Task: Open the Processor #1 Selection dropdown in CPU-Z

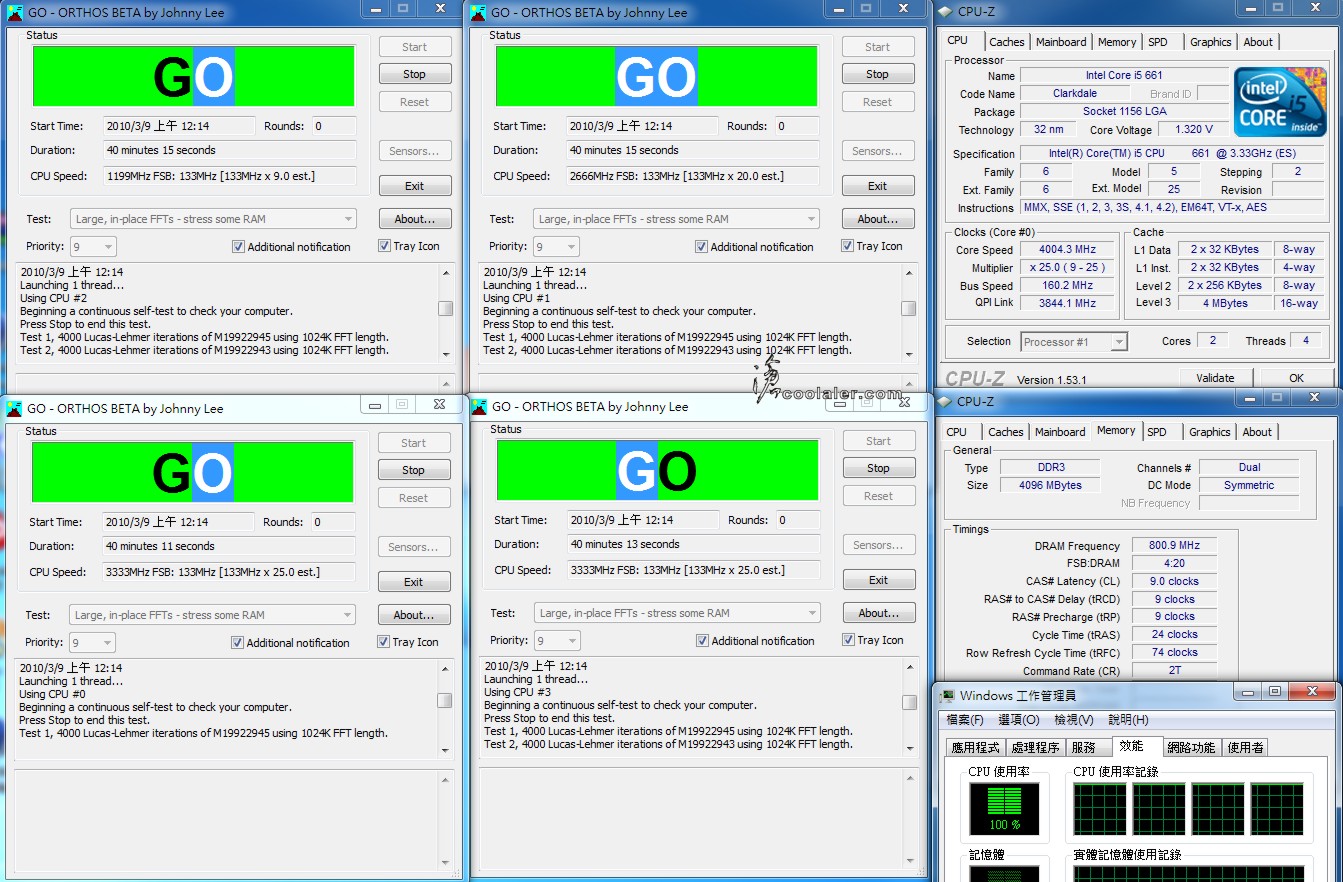Action: (1074, 342)
